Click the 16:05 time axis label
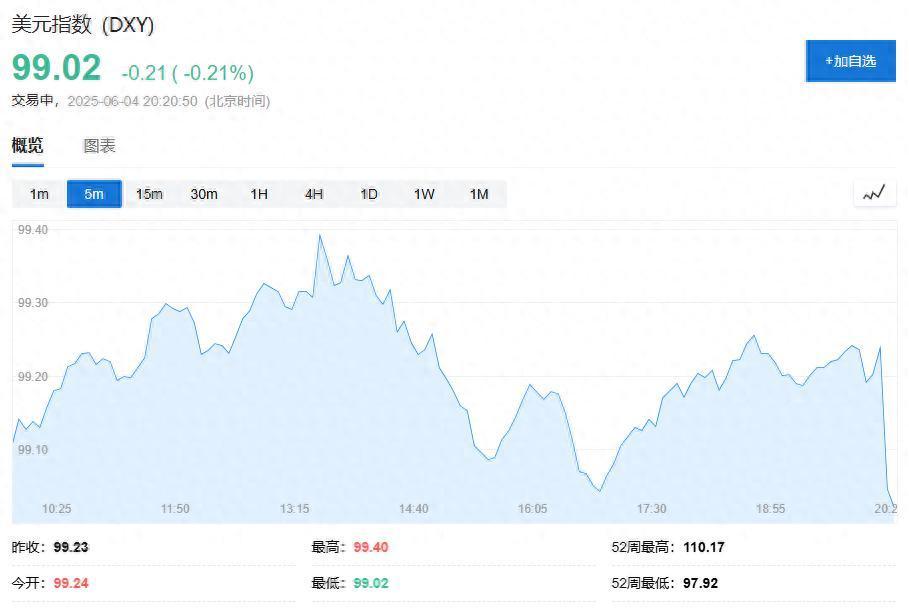The width and height of the screenshot is (909, 609). 532,509
